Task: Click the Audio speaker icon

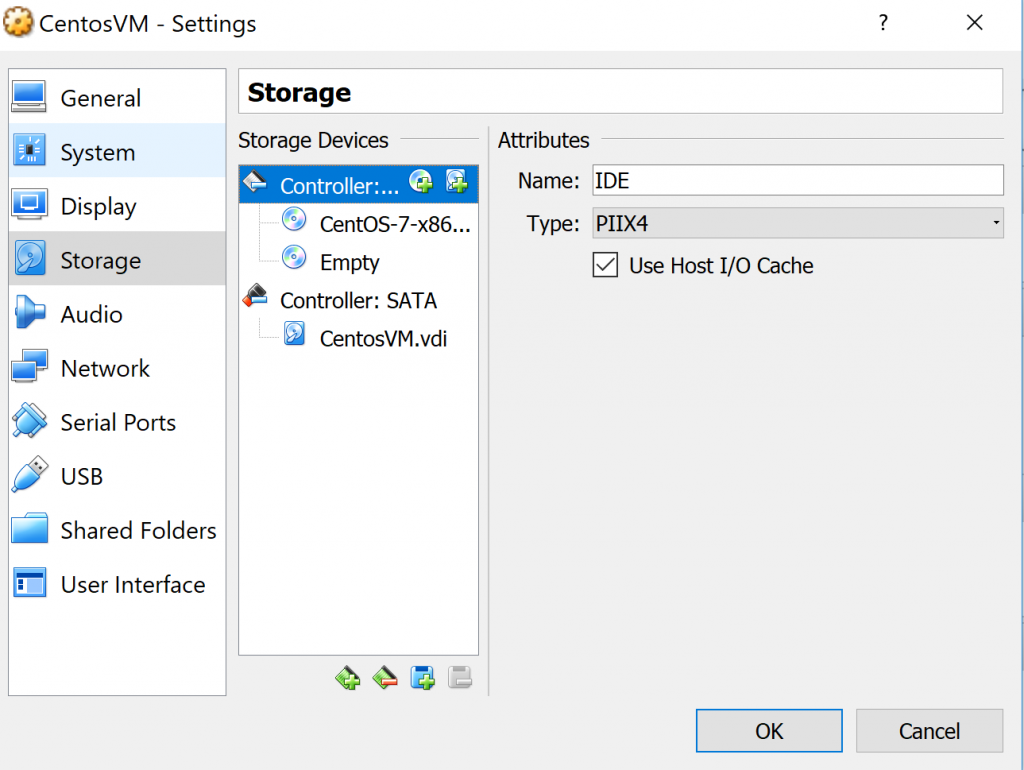Action: coord(29,312)
